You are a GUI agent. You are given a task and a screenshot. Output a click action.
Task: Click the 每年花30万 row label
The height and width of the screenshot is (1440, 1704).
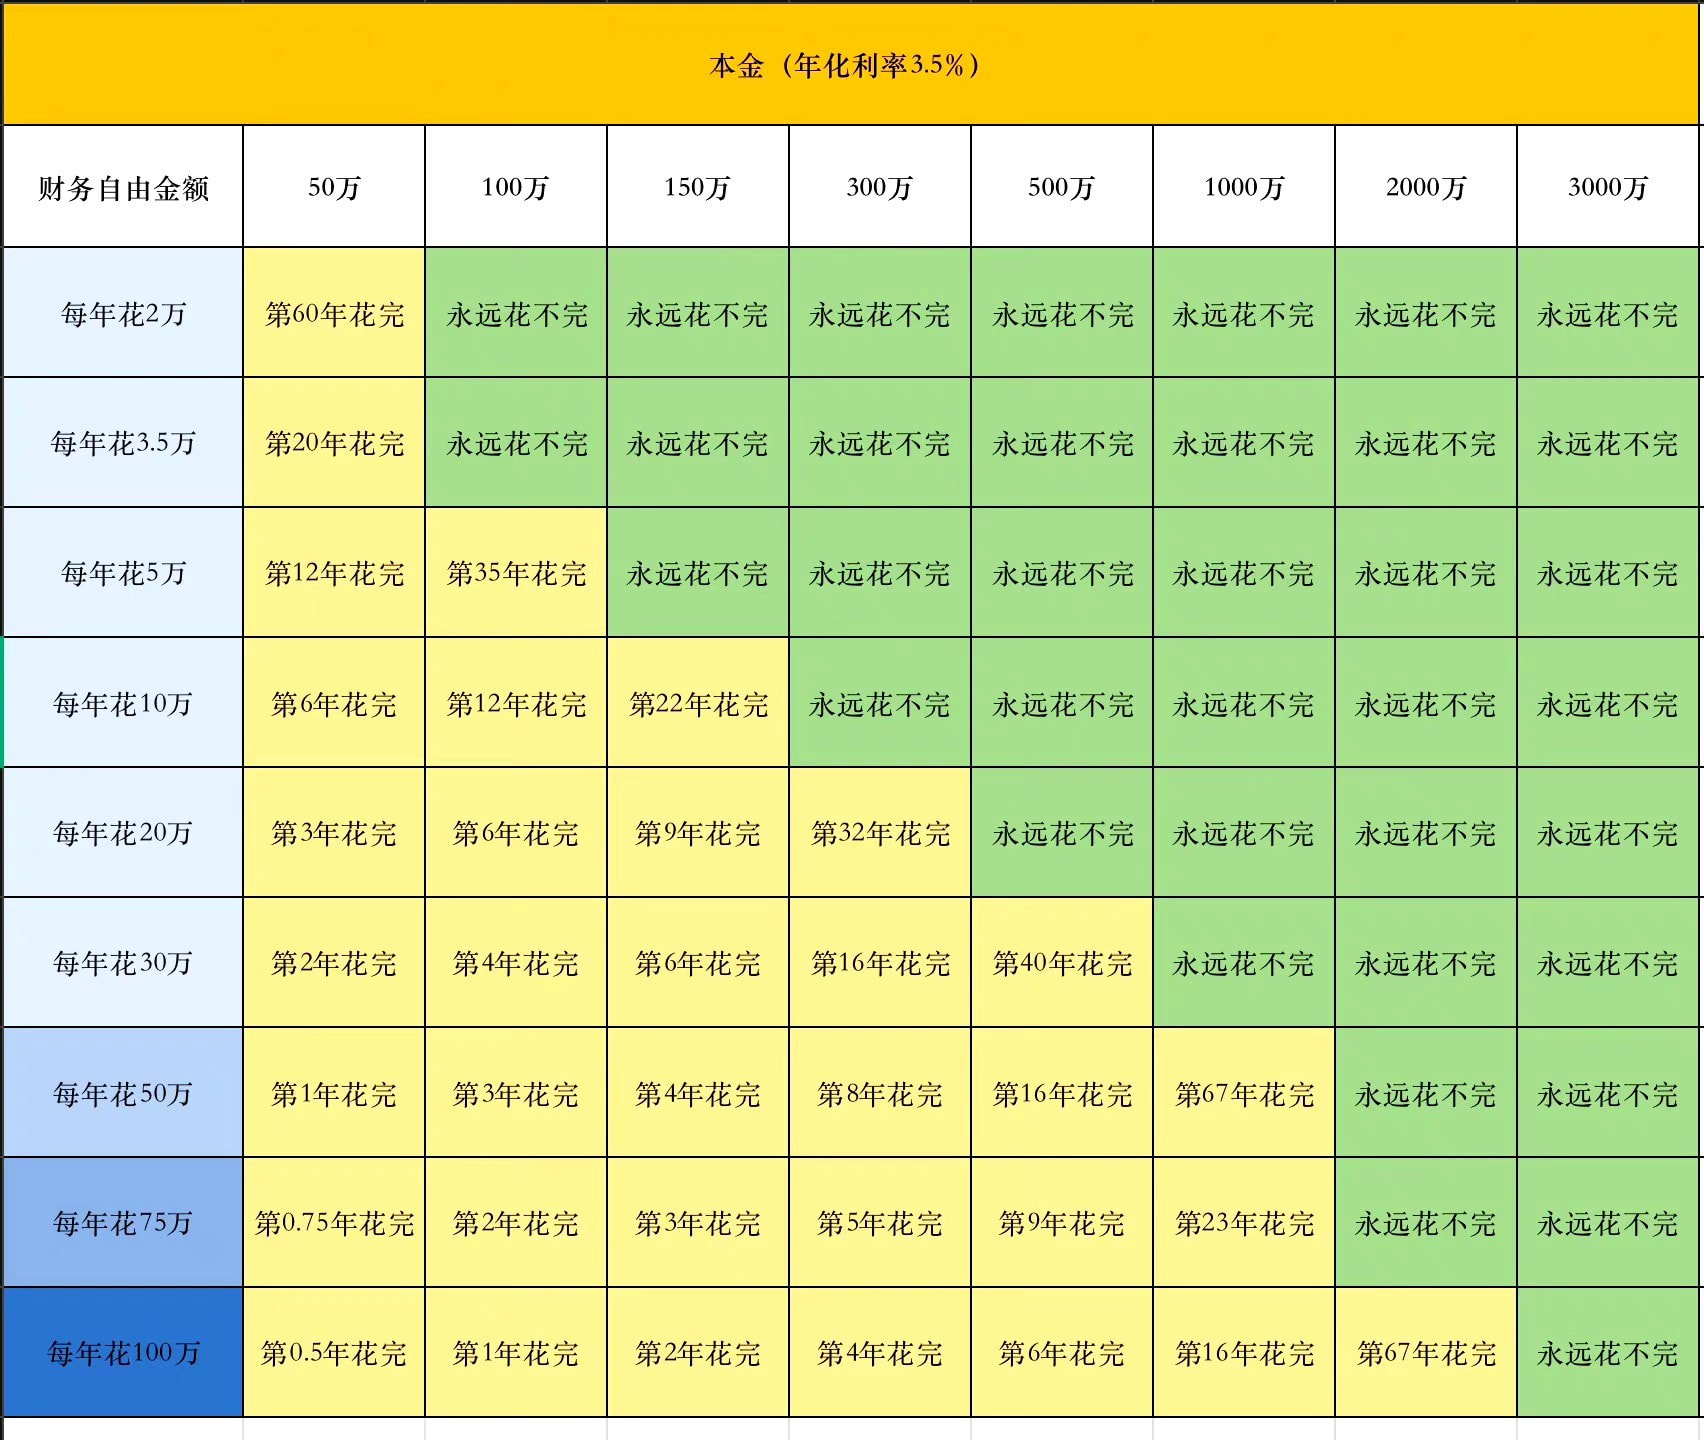tap(123, 963)
